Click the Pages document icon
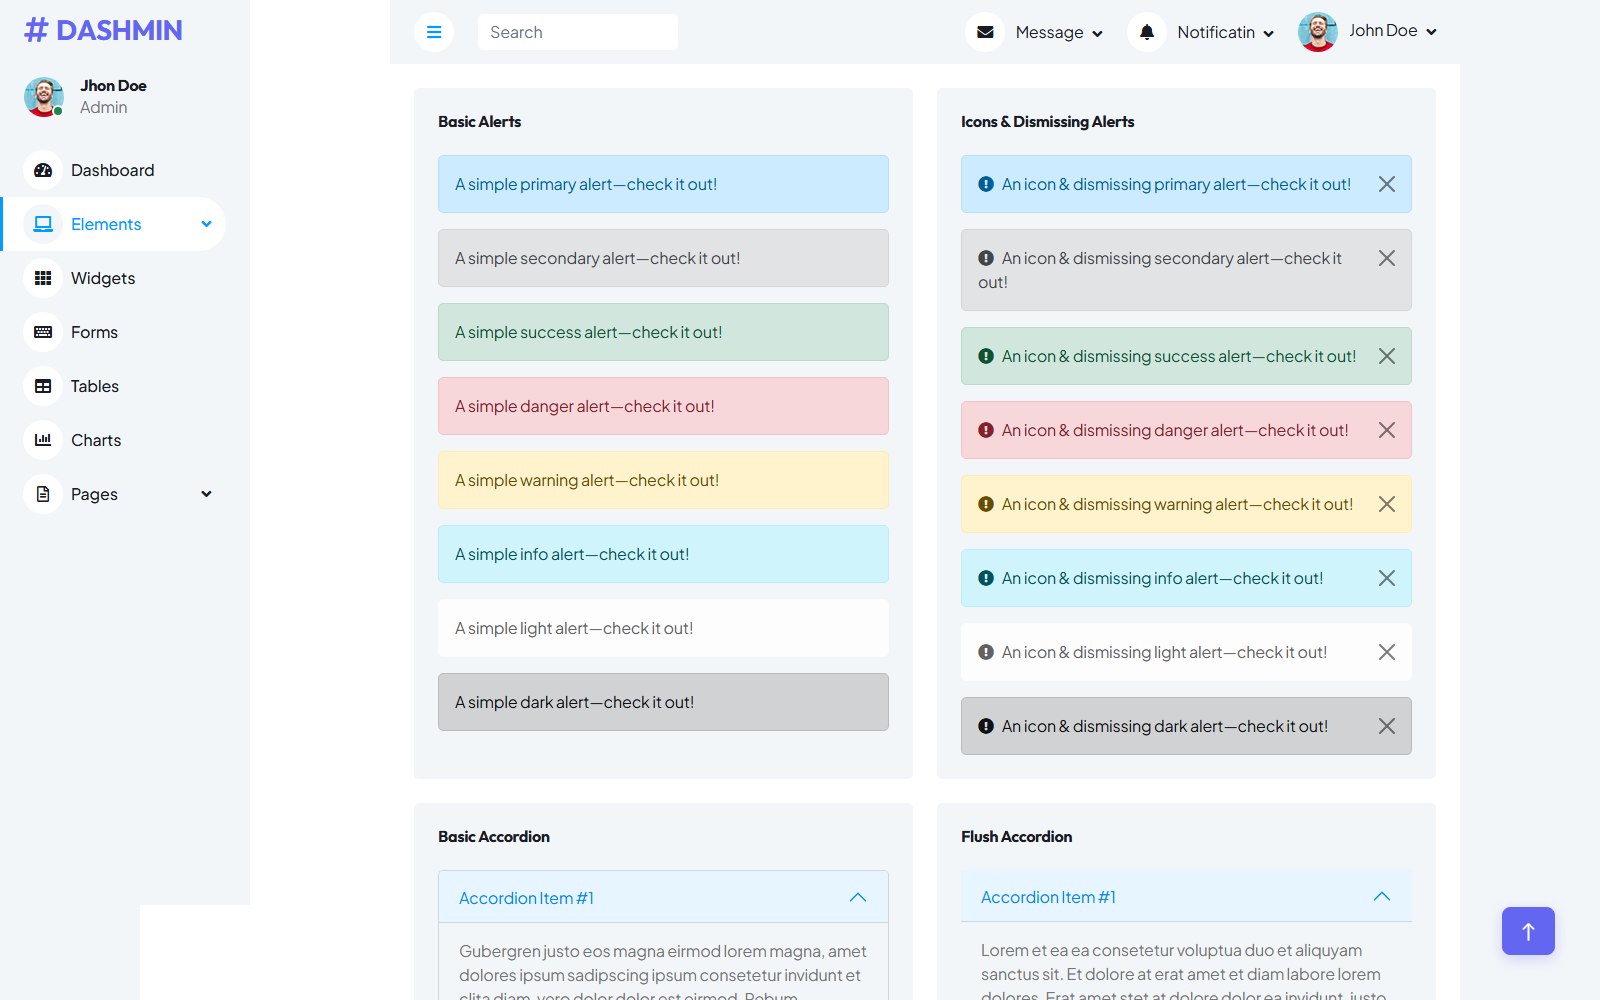Viewport: 1600px width, 1000px height. [43, 494]
